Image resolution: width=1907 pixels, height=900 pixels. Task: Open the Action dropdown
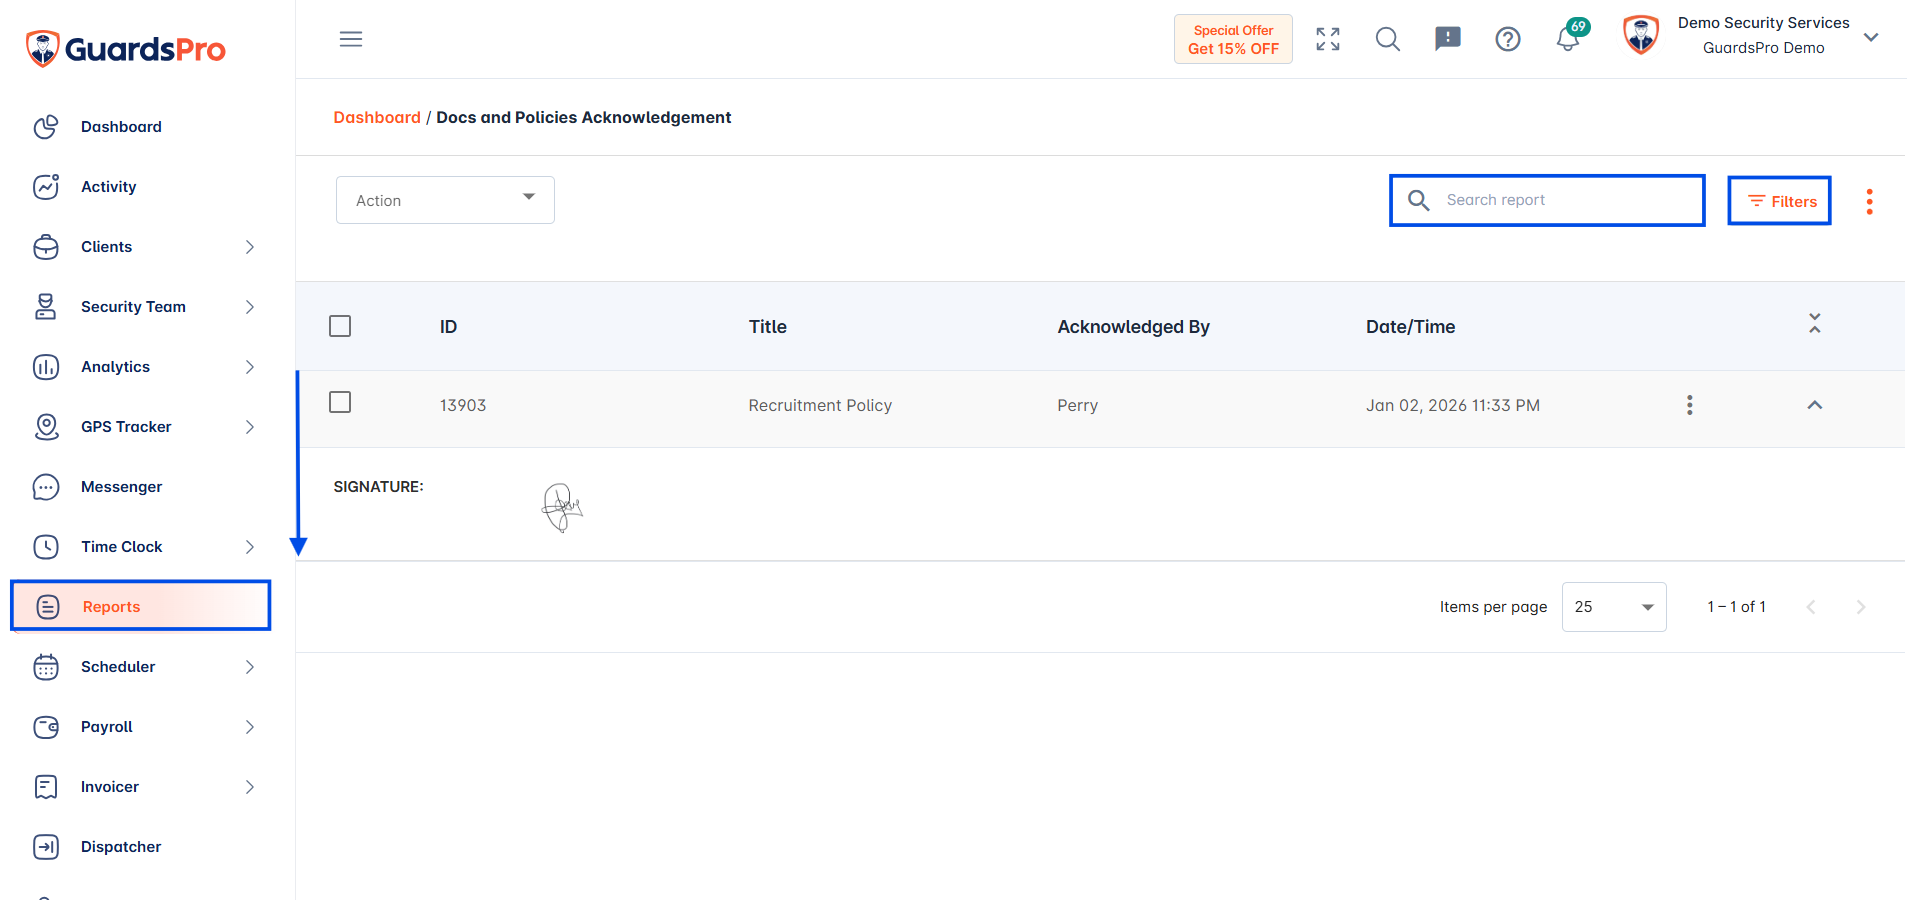tap(445, 200)
